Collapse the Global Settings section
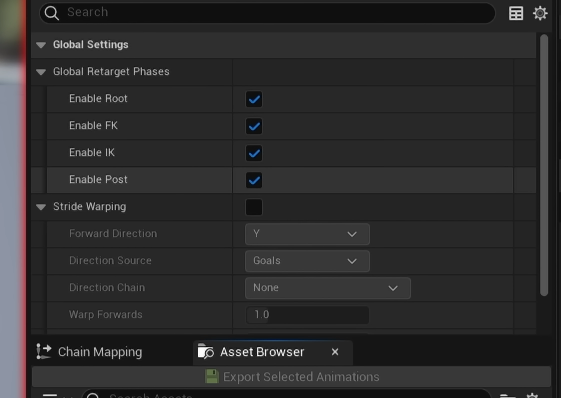The height and width of the screenshot is (398, 561). click(41, 45)
